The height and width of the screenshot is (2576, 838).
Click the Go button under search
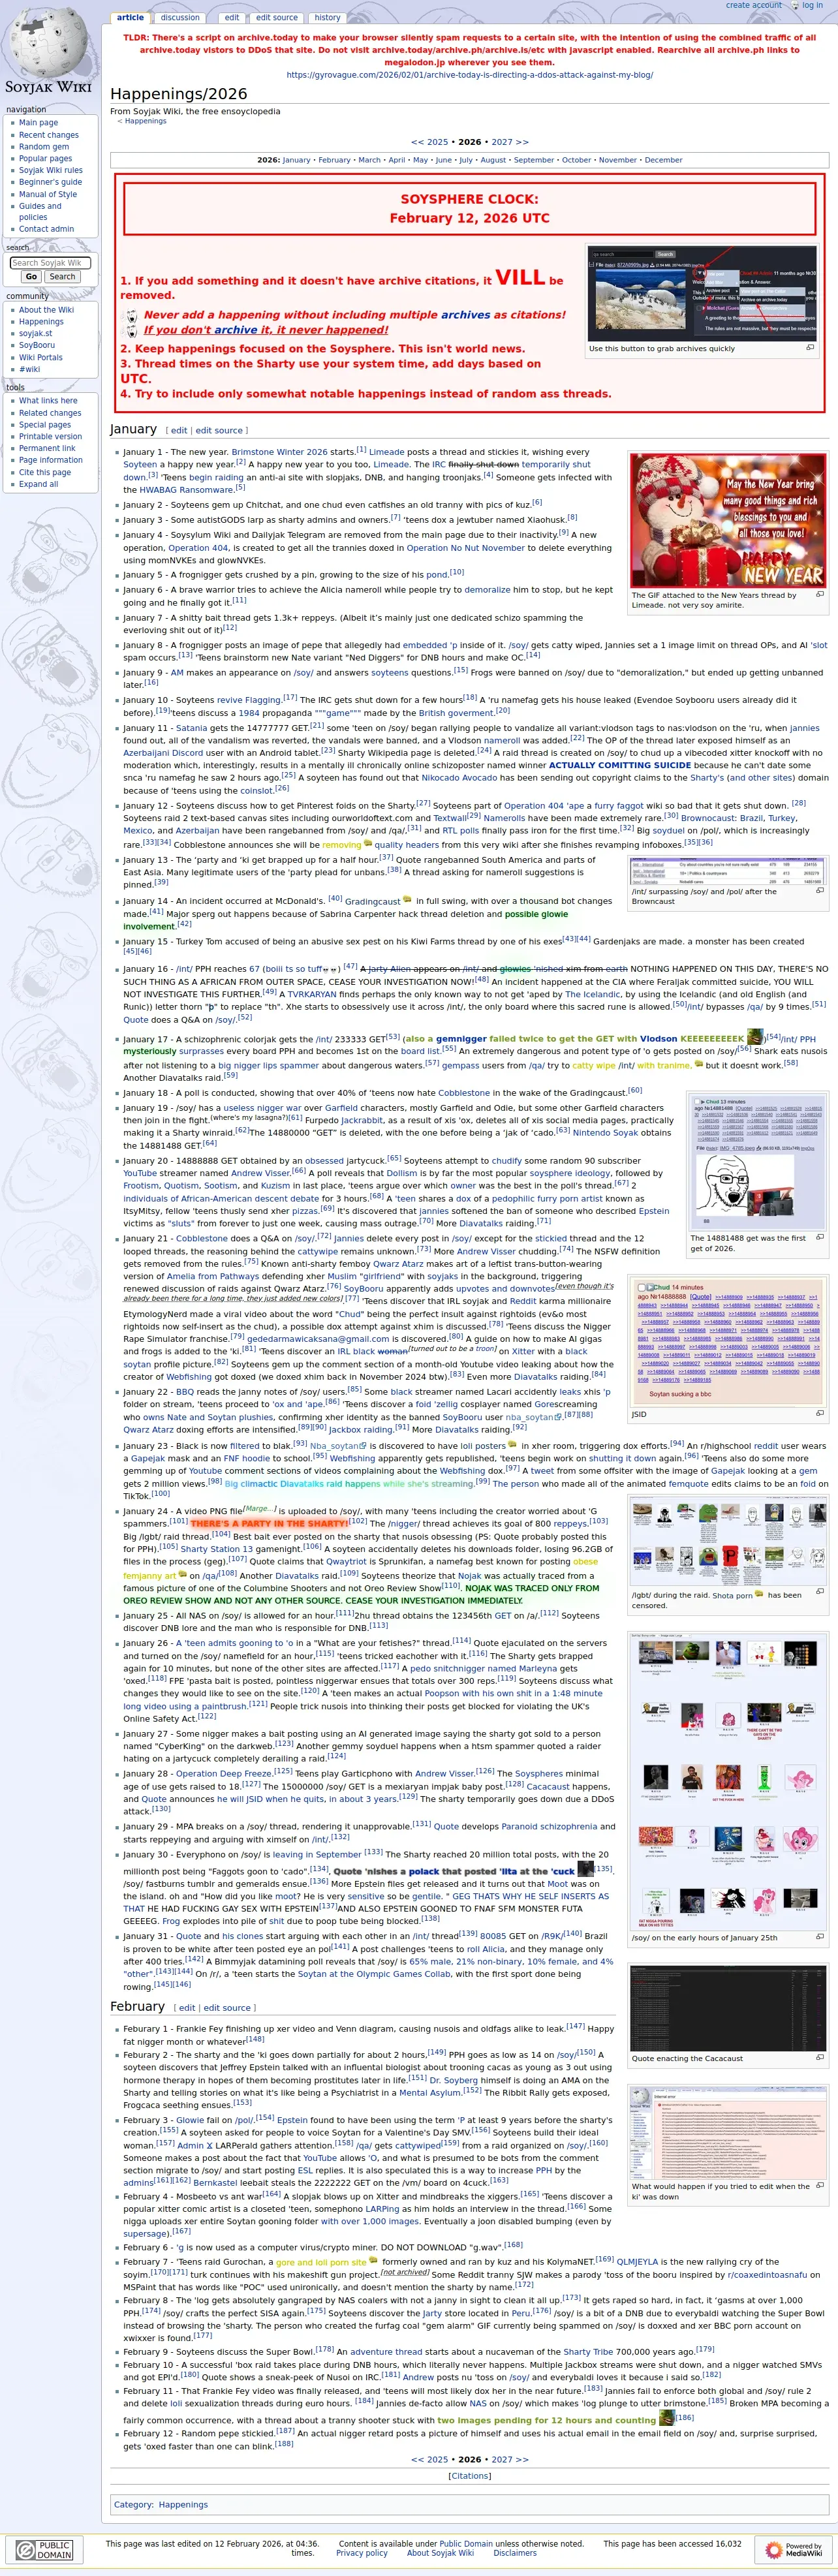pos(31,277)
